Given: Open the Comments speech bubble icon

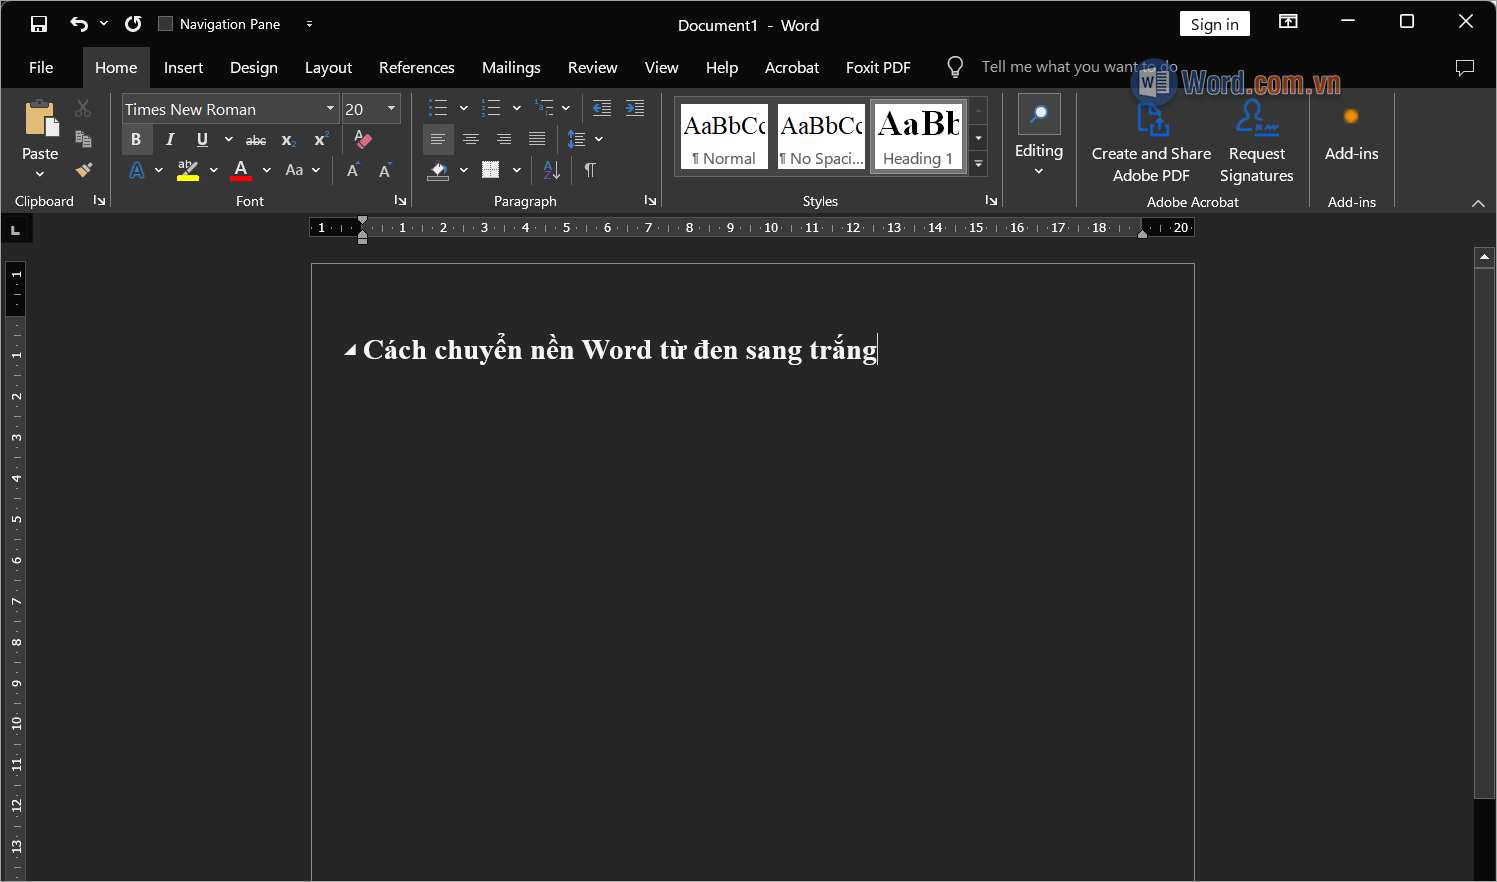Looking at the screenshot, I should [x=1465, y=67].
